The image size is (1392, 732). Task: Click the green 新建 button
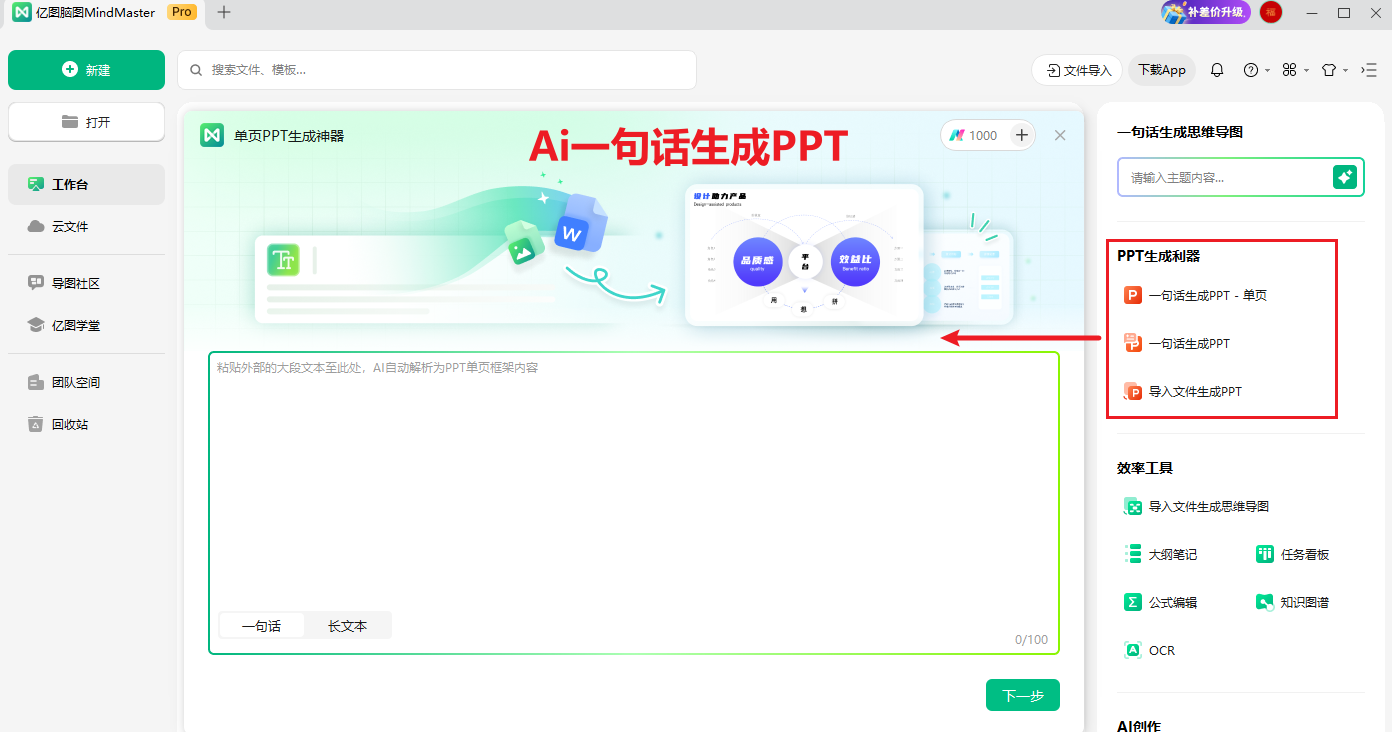86,70
